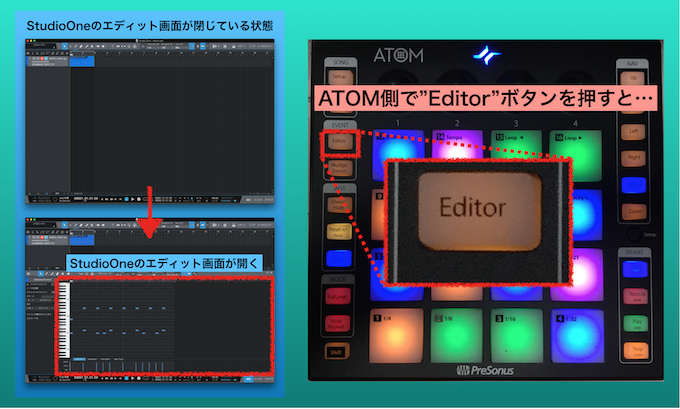
Task: Open Mix view button in upper window bottom-right
Action: 258,200
